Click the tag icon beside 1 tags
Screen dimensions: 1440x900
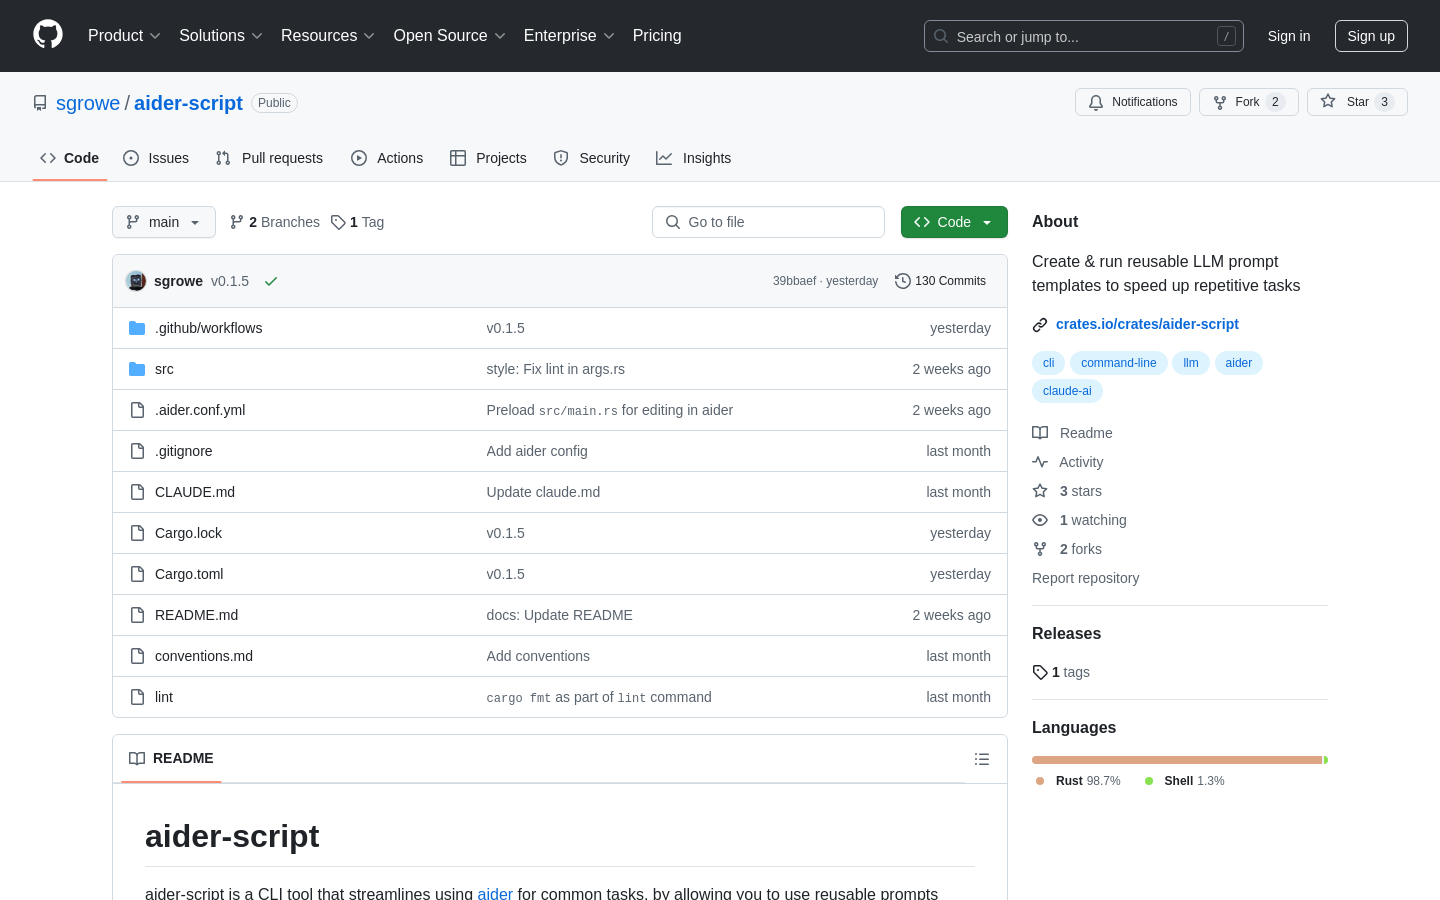[1040, 672]
